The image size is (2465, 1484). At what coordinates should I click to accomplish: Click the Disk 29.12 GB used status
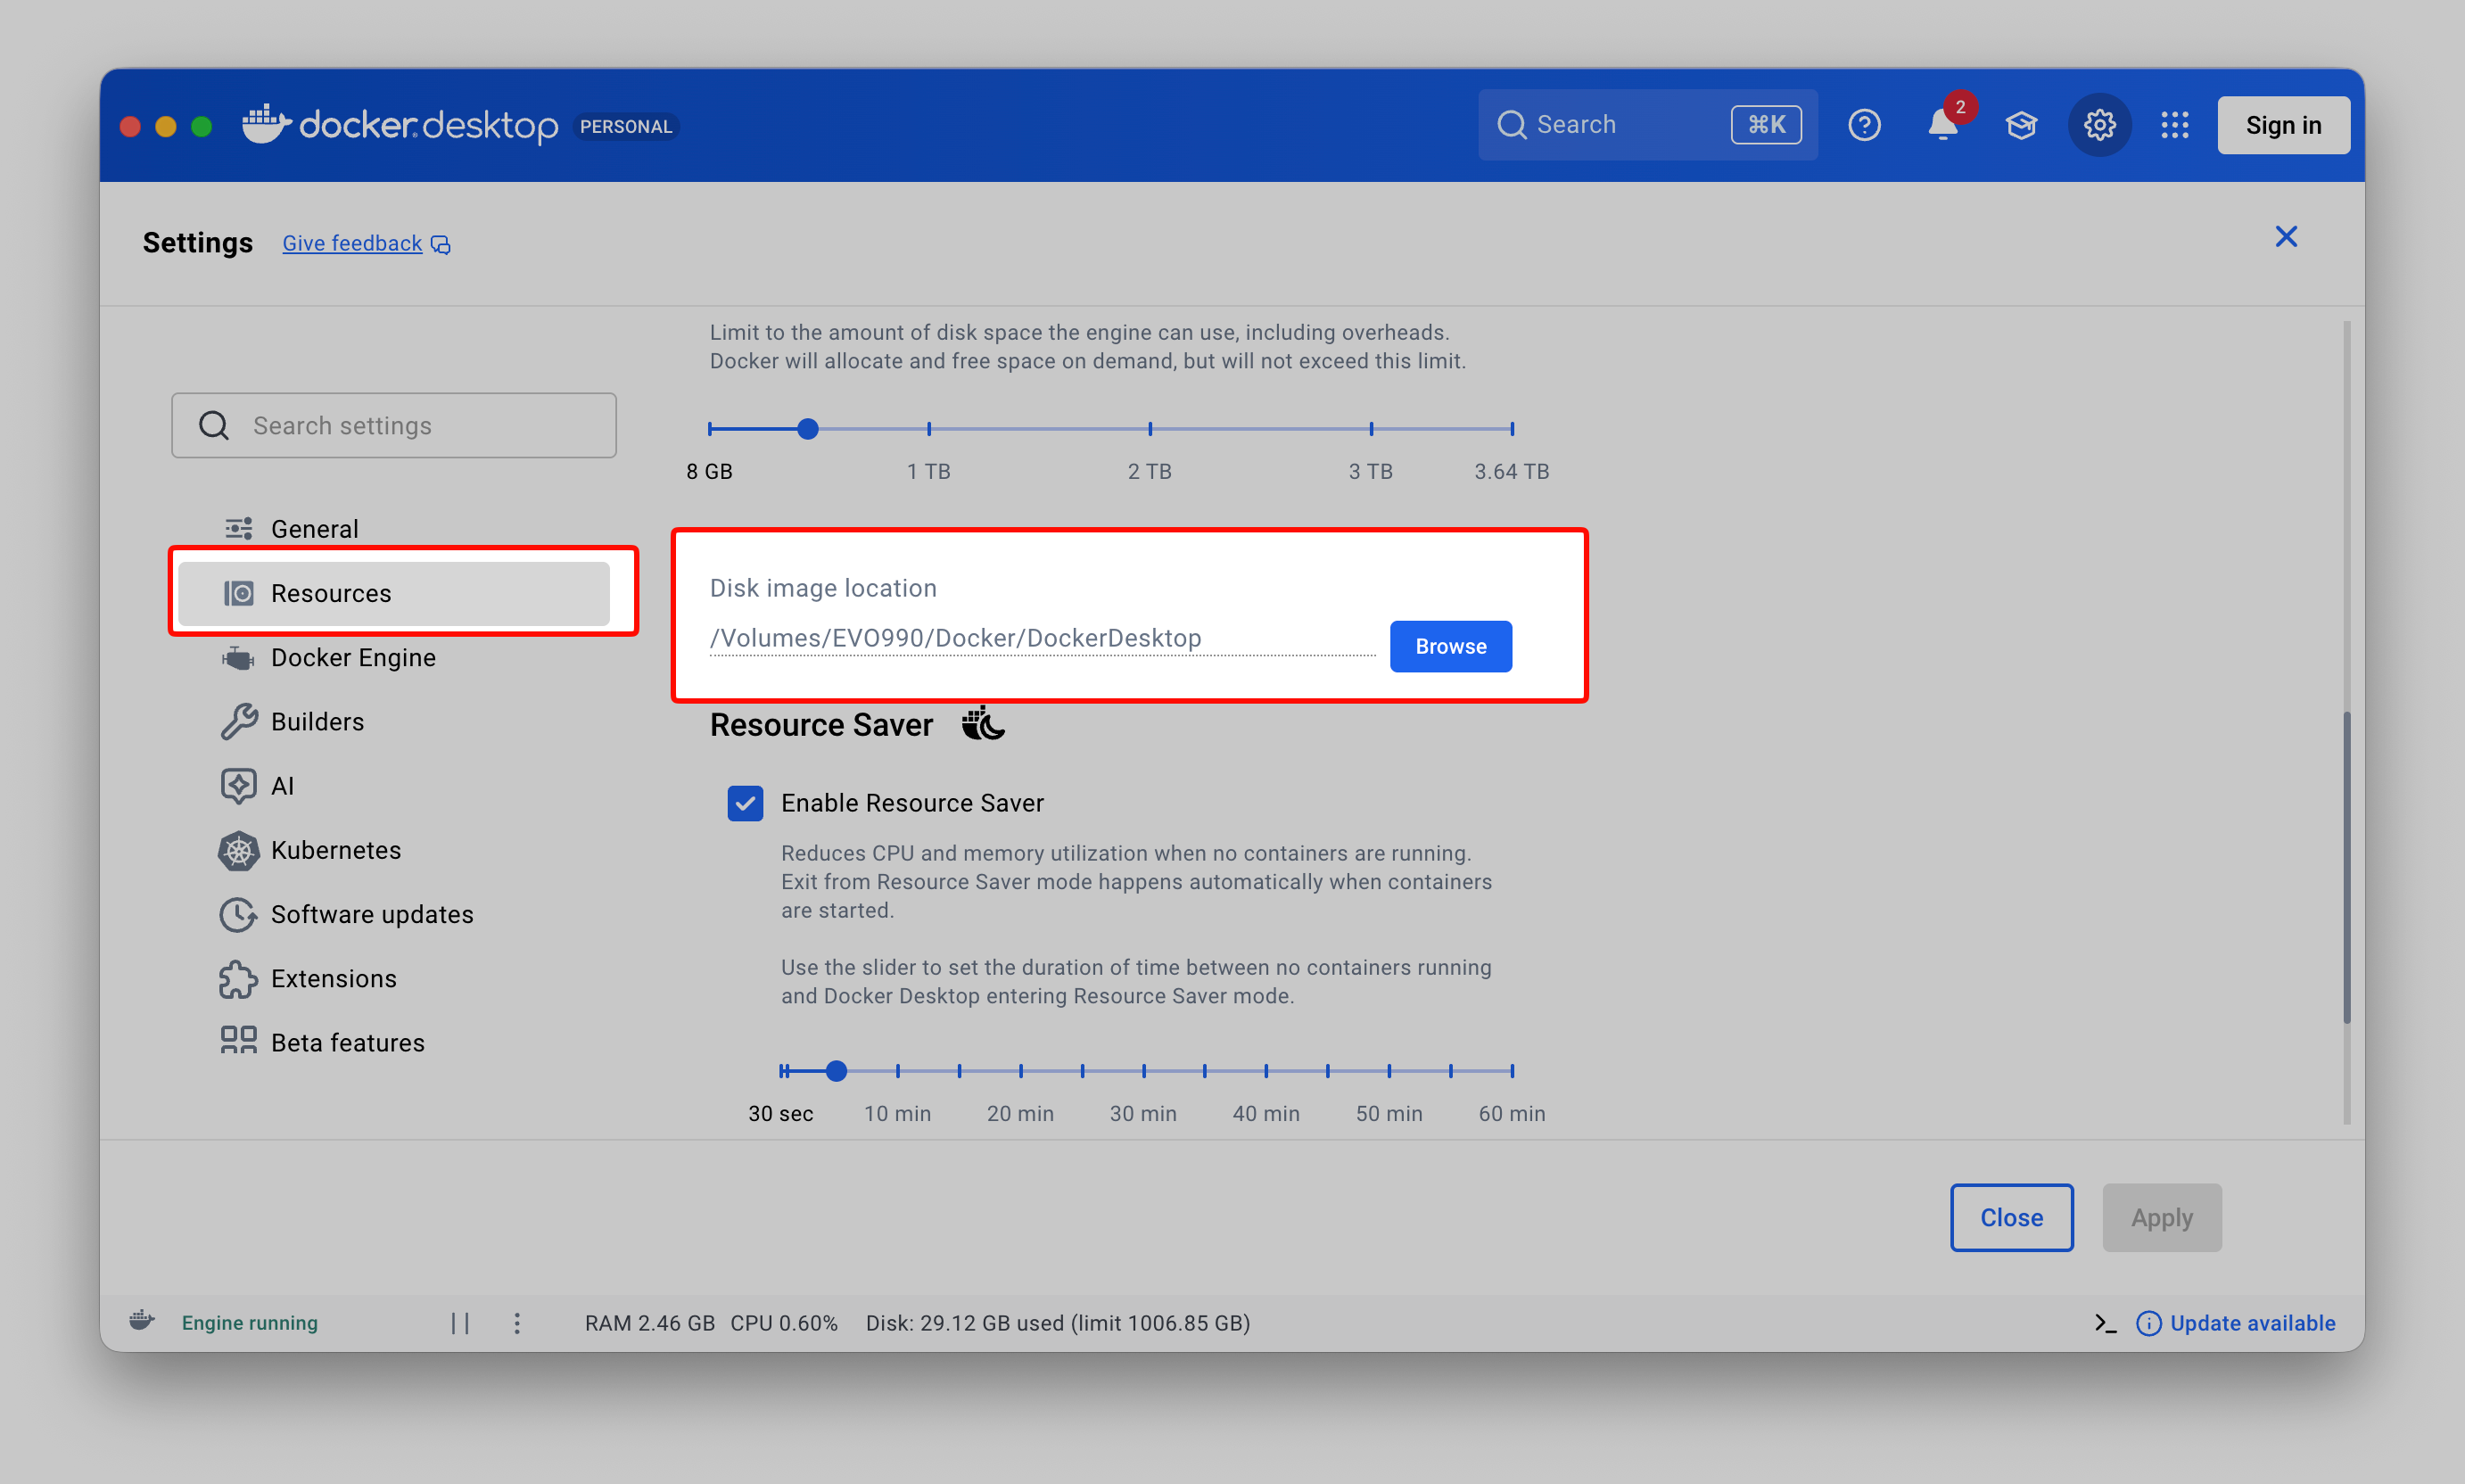click(1058, 1323)
